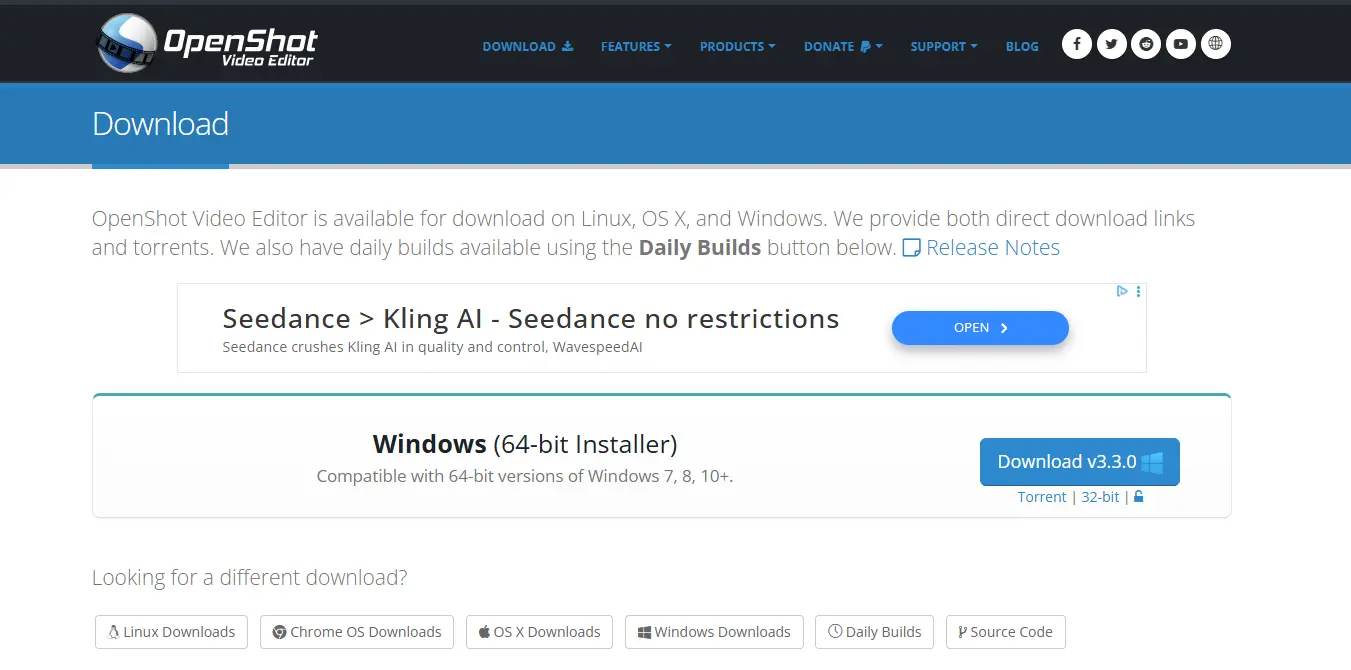
Task: Click the OPEN button on the Seedance ad
Action: 979,327
